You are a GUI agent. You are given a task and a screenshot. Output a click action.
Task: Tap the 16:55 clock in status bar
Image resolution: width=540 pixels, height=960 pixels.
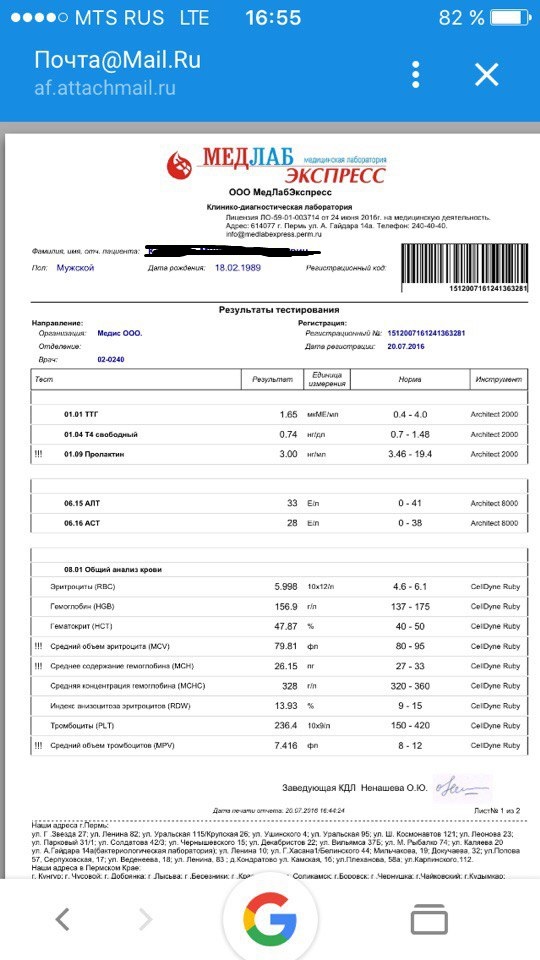pyautogui.click(x=273, y=18)
